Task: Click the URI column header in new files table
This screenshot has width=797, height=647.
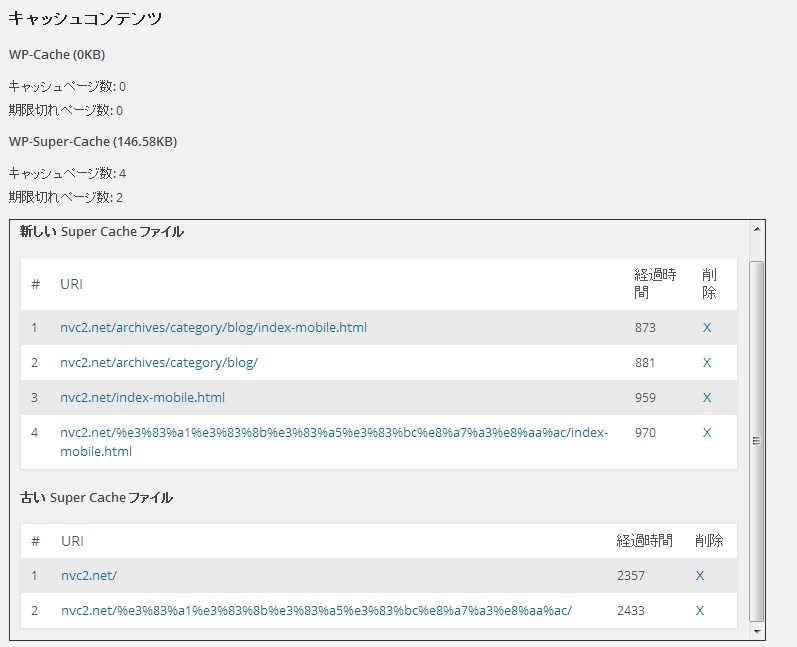Action: (x=71, y=284)
